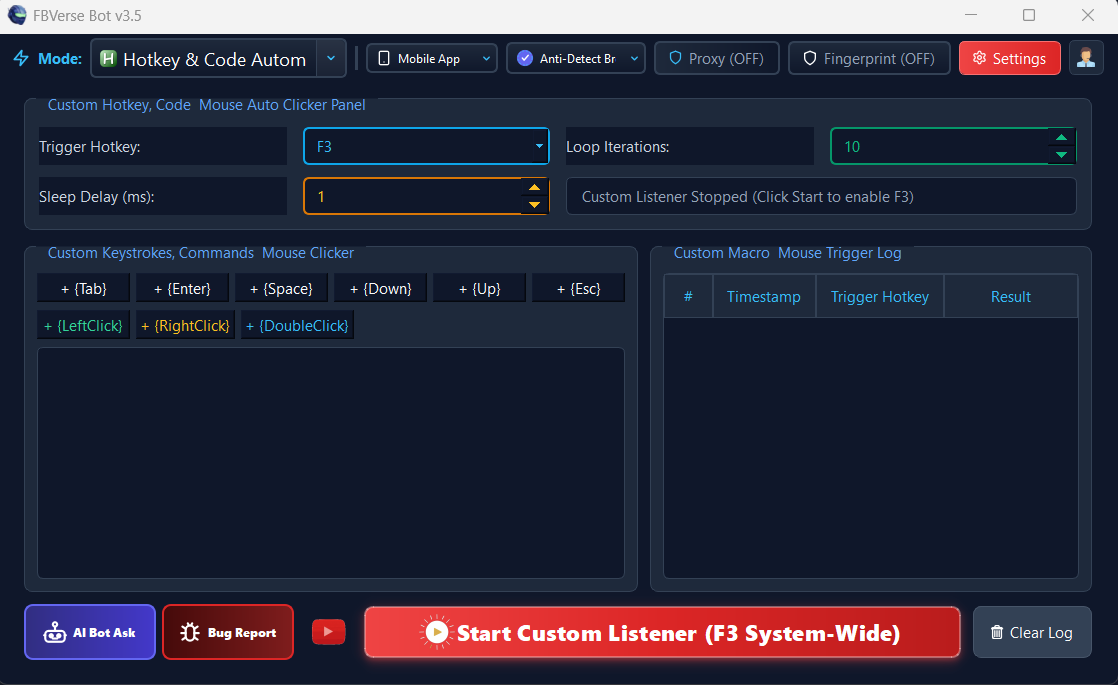
Task: Minimize the FBVerse Bot window
Action: click(970, 15)
